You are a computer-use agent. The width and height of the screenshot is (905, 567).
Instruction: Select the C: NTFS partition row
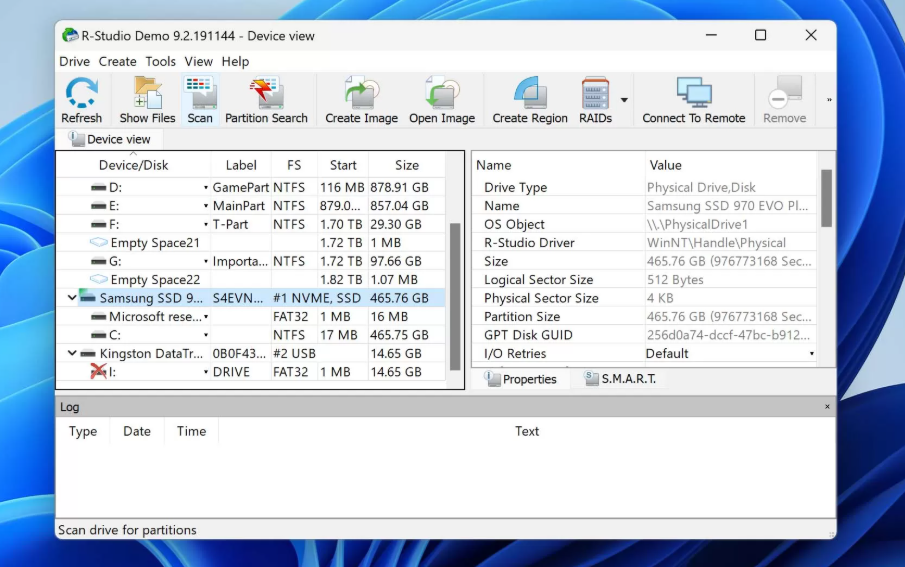pos(115,335)
